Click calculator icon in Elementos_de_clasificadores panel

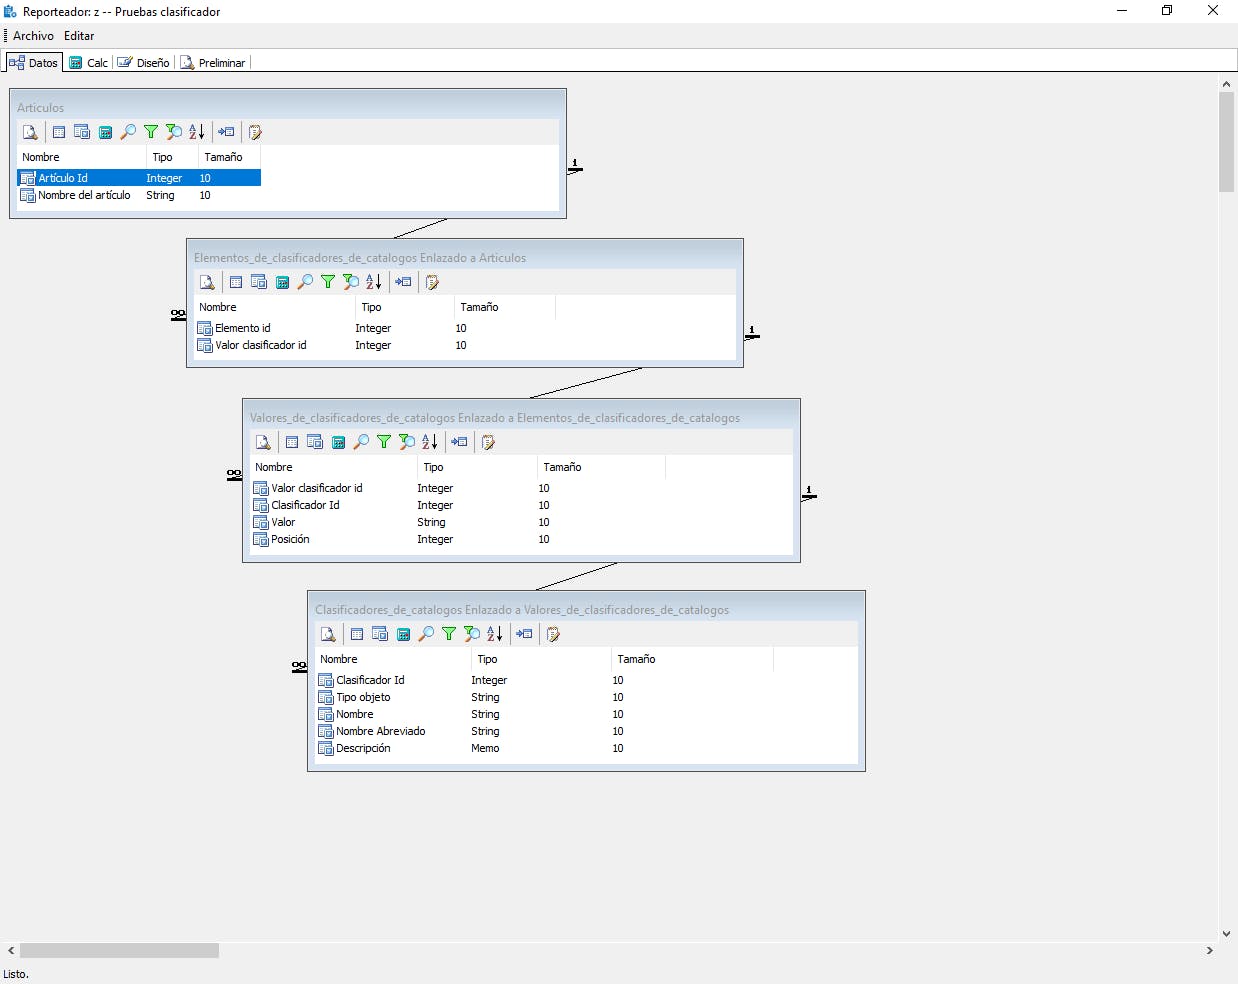(x=282, y=282)
